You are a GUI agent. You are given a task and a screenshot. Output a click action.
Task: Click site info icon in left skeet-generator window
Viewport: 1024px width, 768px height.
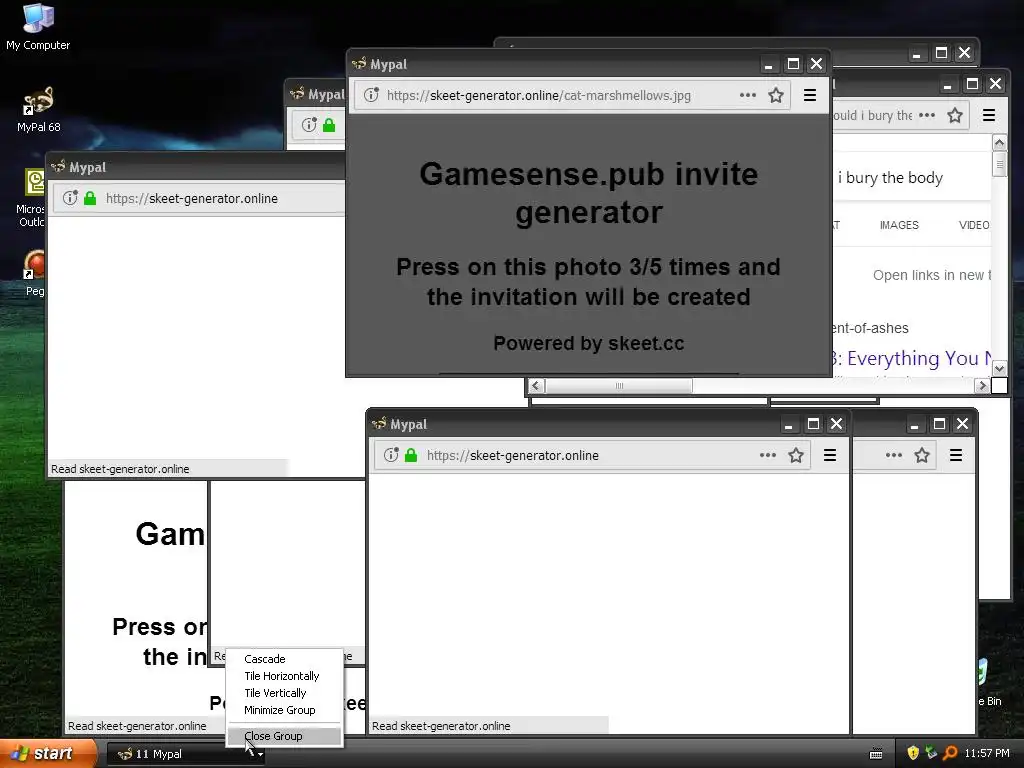coord(70,198)
